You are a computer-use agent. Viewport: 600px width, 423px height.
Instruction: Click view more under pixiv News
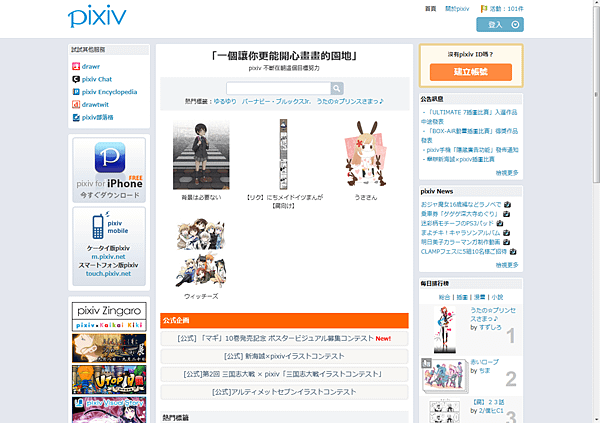click(507, 265)
